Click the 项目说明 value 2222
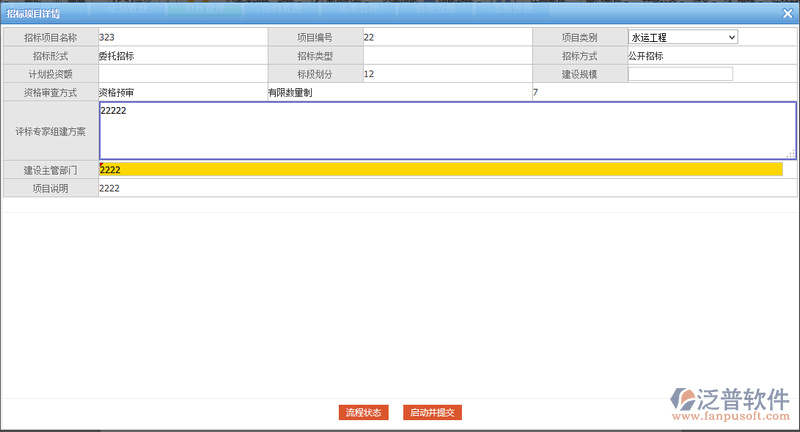The width and height of the screenshot is (800, 432). pyautogui.click(x=110, y=188)
